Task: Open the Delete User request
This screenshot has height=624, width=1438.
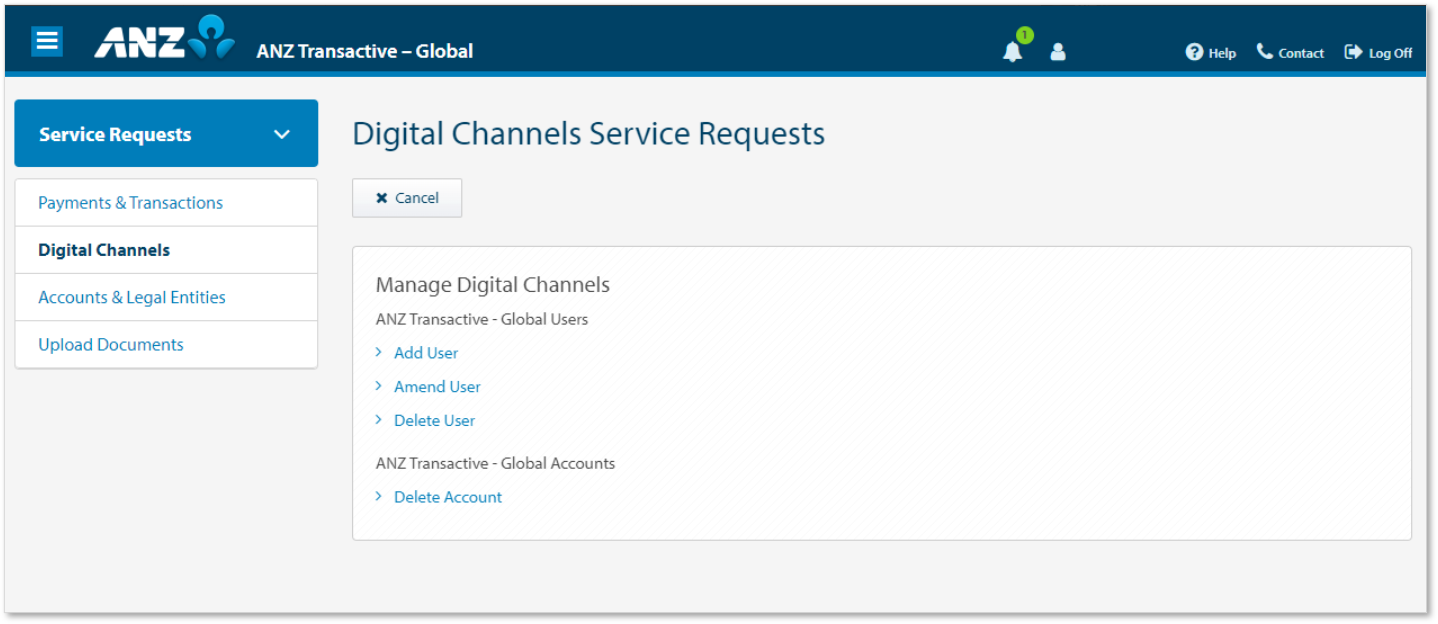Action: click(434, 420)
